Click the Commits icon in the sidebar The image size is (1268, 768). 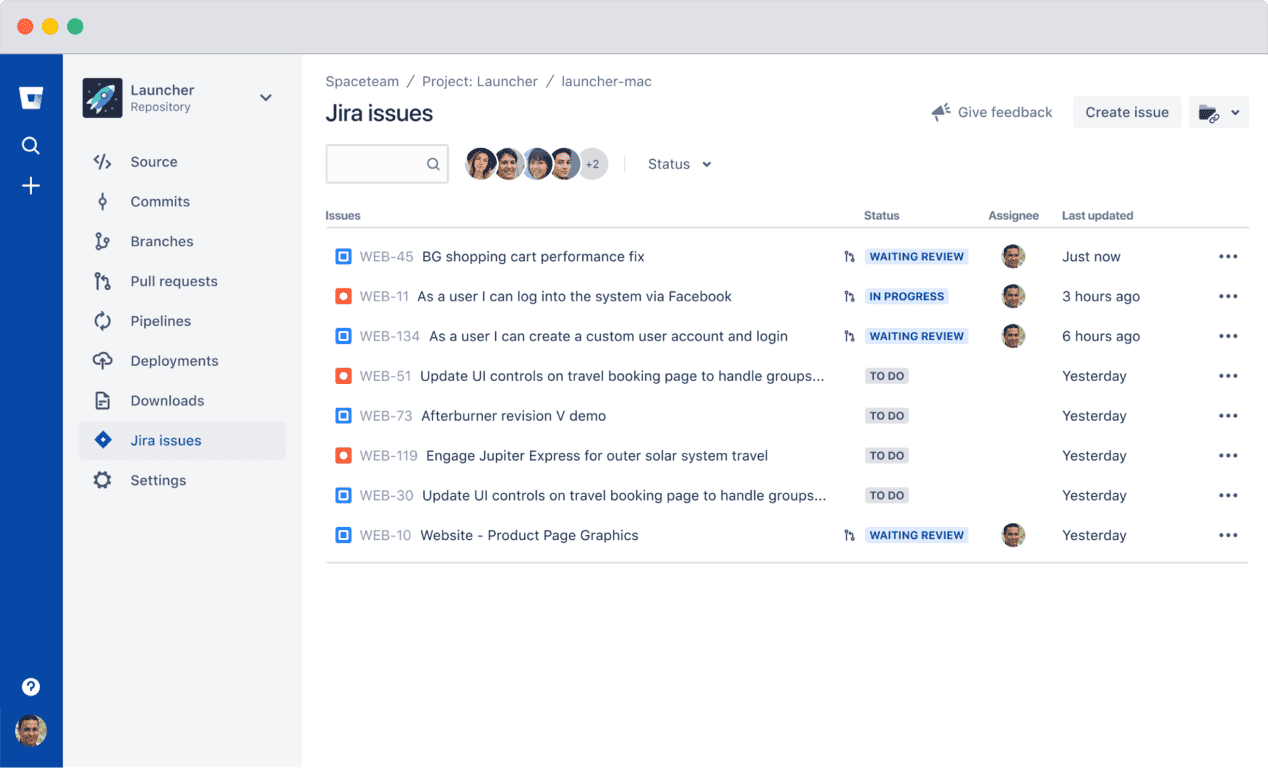tap(101, 201)
